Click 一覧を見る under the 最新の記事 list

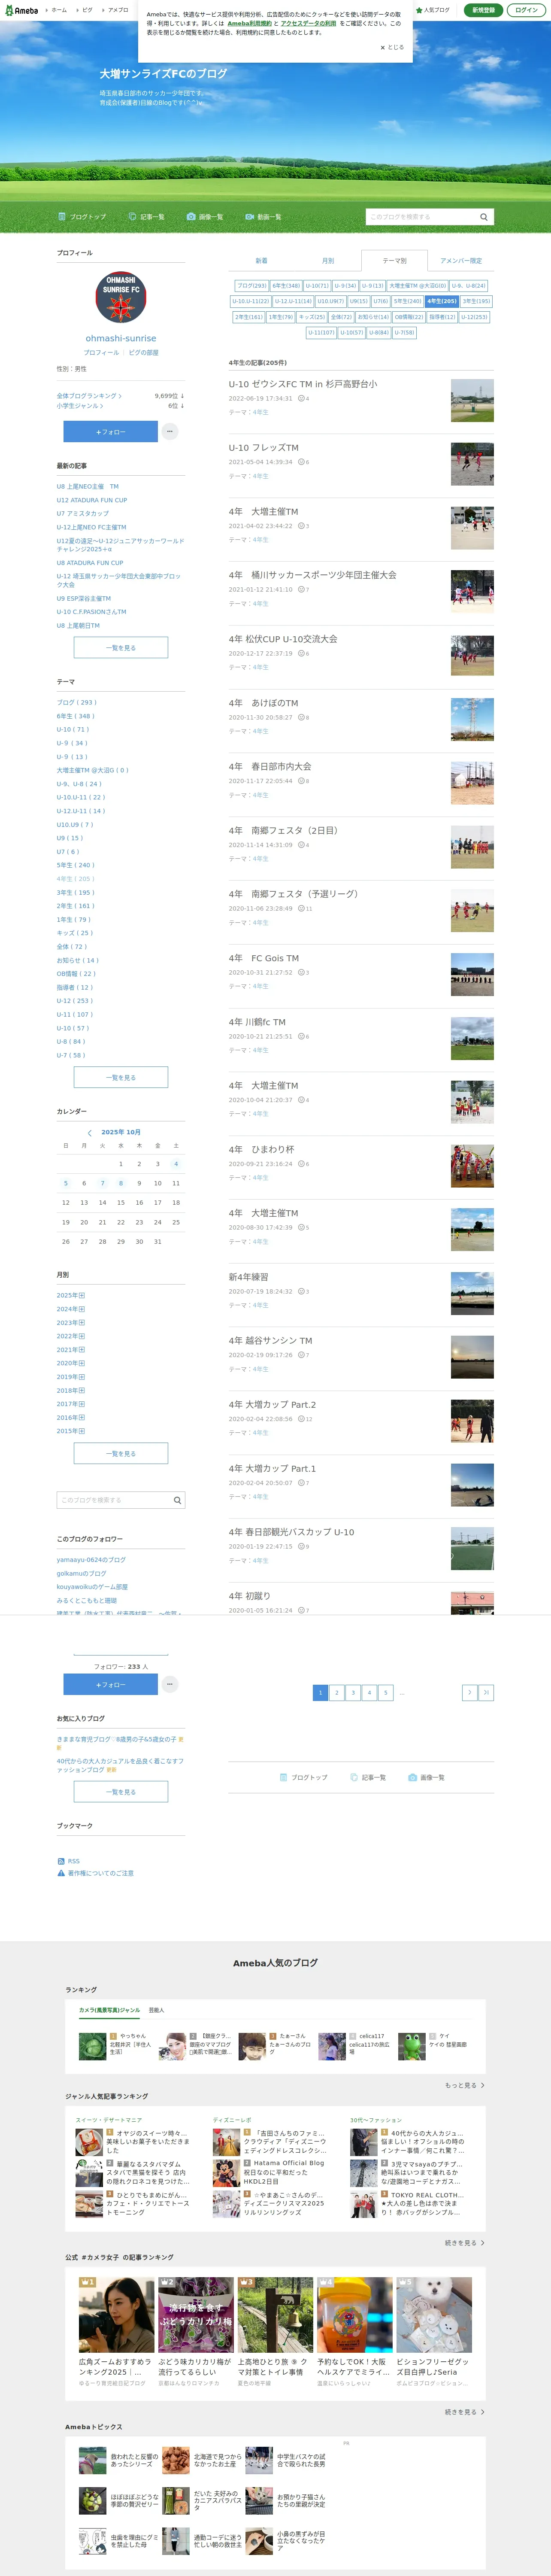(121, 648)
